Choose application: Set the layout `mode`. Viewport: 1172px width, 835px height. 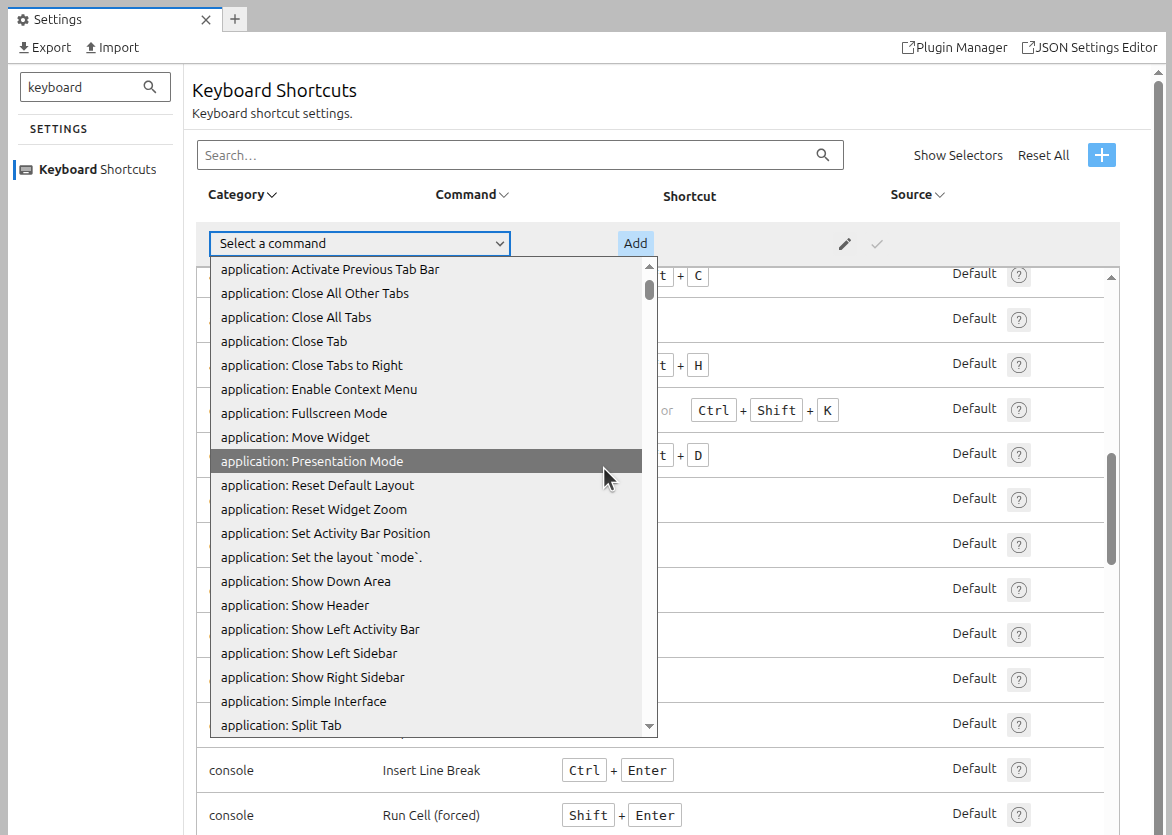426,557
